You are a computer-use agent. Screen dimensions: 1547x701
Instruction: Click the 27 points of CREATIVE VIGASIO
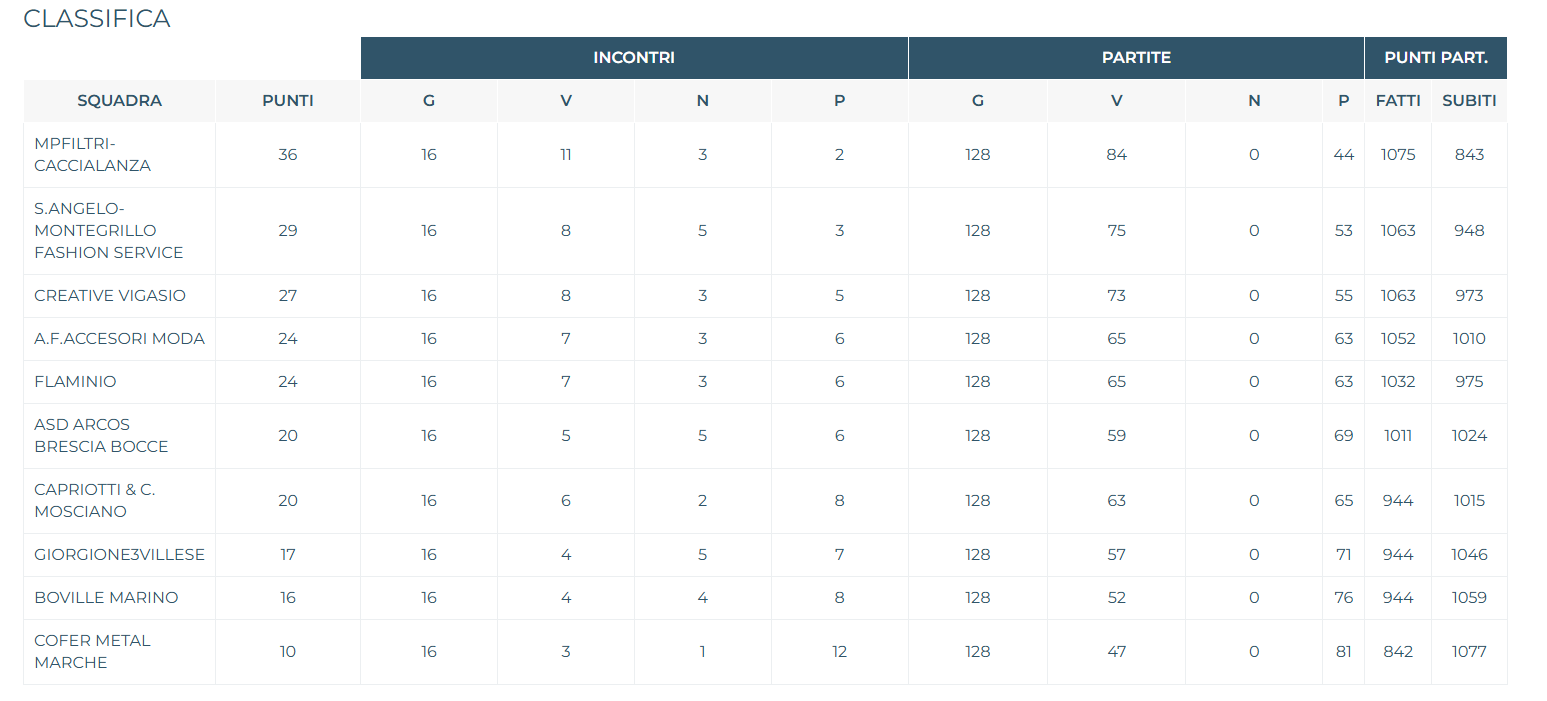pos(288,296)
